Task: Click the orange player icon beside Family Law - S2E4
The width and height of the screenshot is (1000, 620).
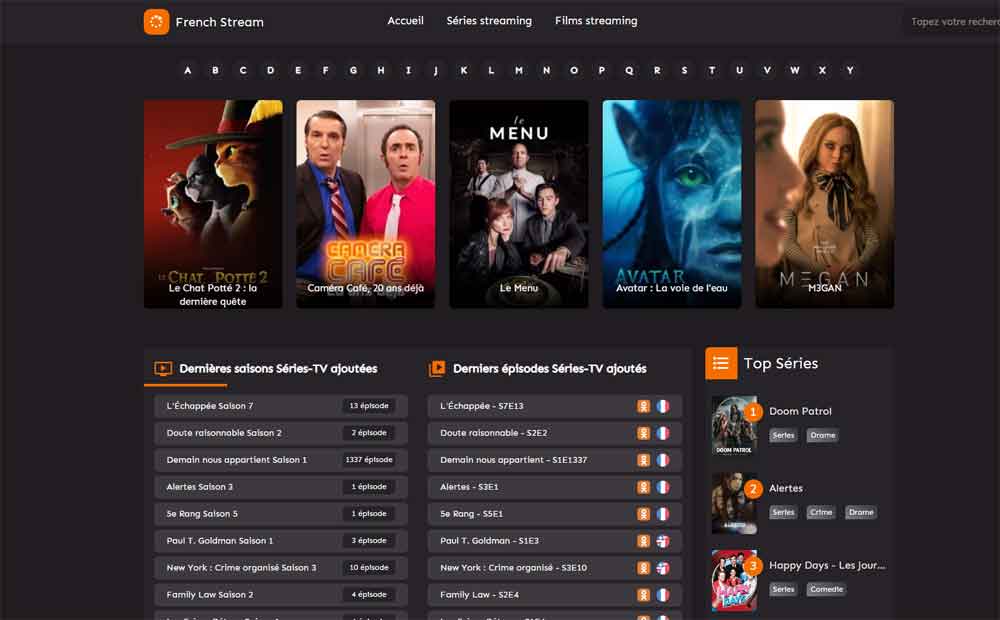Action: click(643, 595)
